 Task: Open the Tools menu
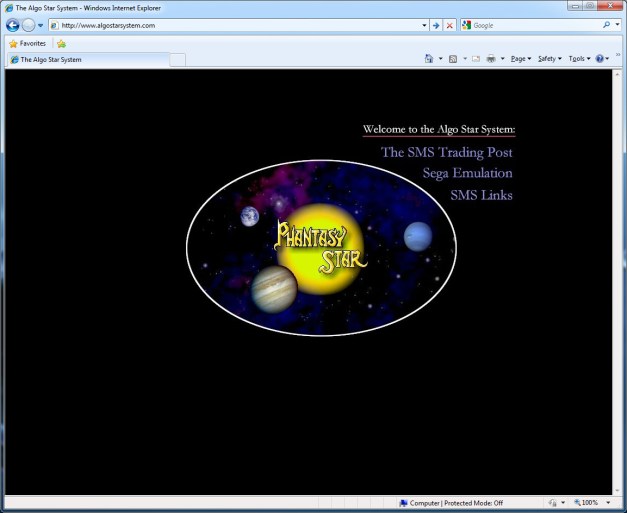[577, 59]
